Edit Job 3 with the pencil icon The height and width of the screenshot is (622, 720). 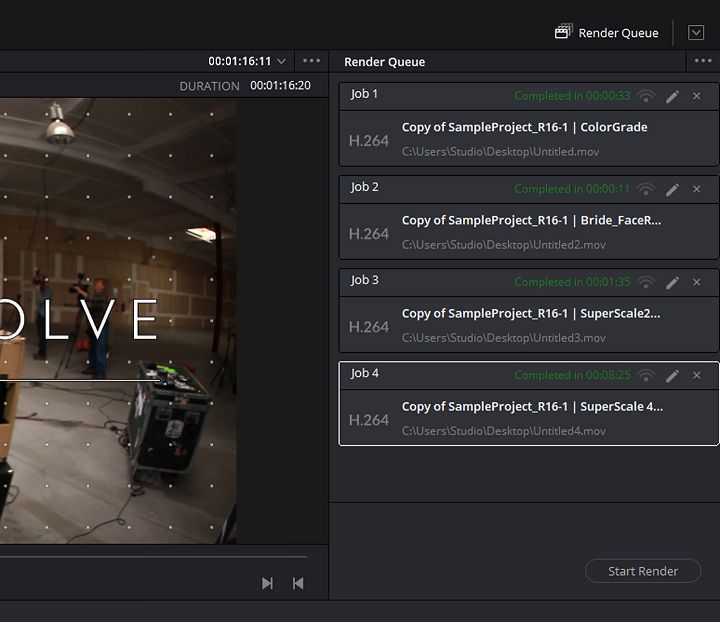[x=672, y=282]
